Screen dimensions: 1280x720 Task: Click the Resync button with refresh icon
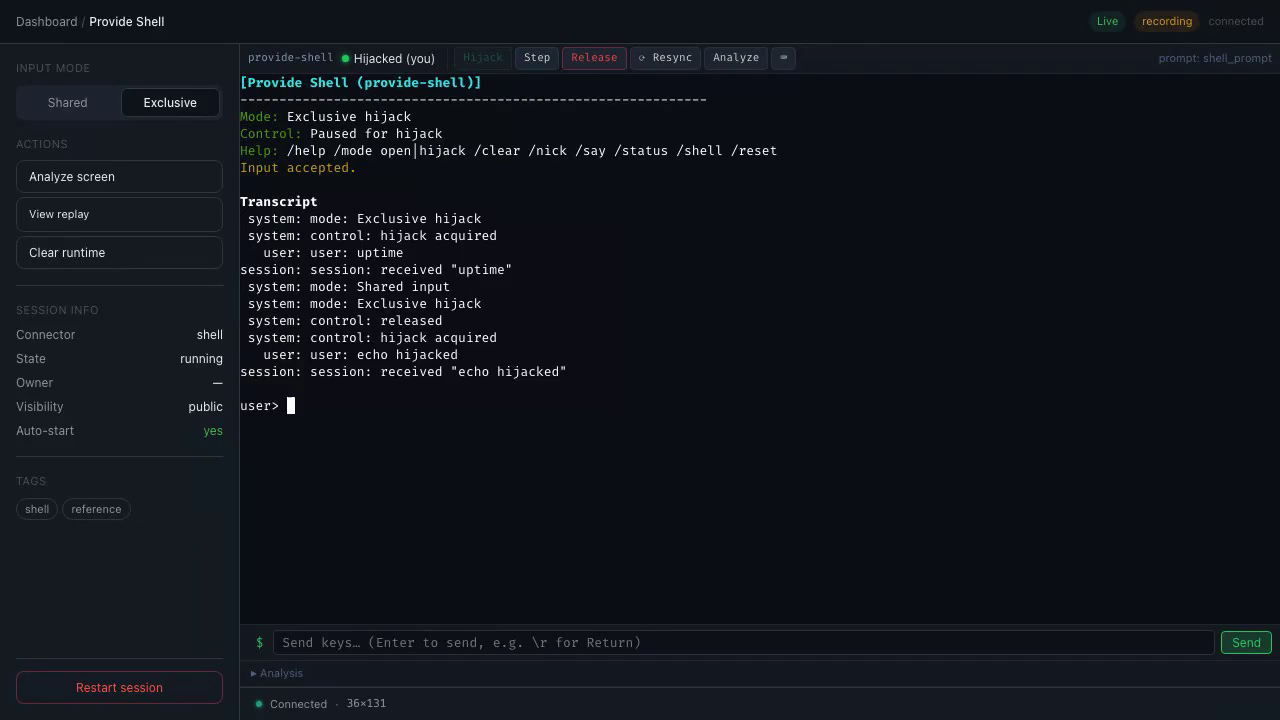[x=666, y=58]
